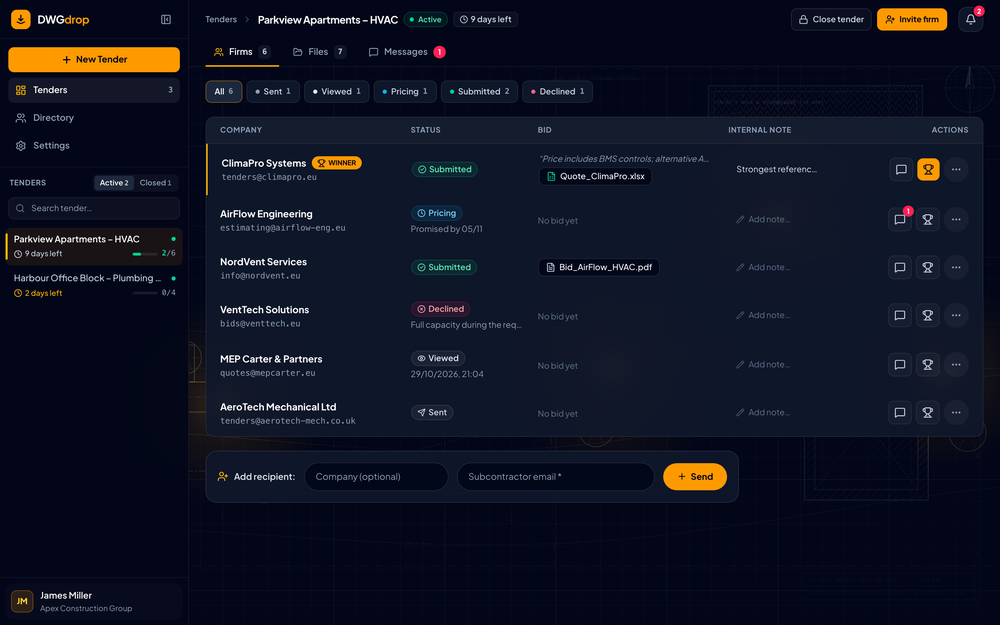The height and width of the screenshot is (625, 1000).
Task: Open more actions for VentTech Solutions
Action: pyautogui.click(x=955, y=315)
